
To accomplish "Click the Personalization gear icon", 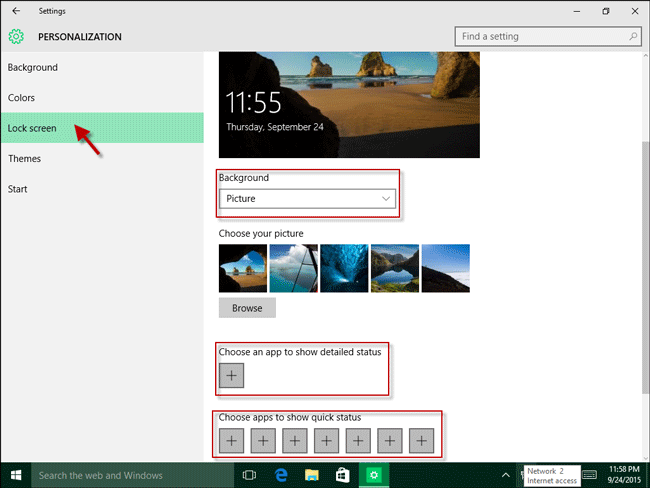I will point(16,36).
